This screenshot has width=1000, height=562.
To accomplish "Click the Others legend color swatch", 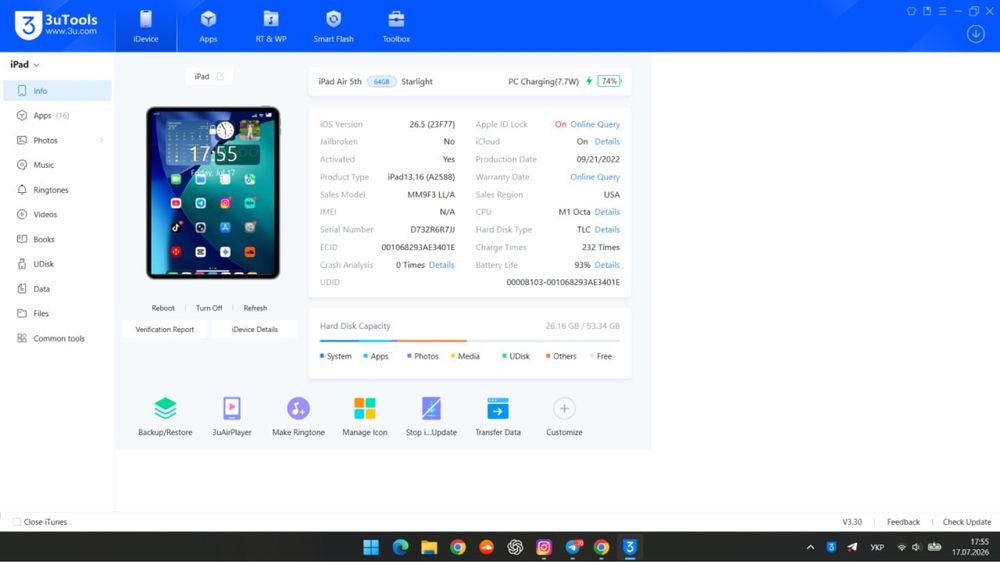I will 548,356.
